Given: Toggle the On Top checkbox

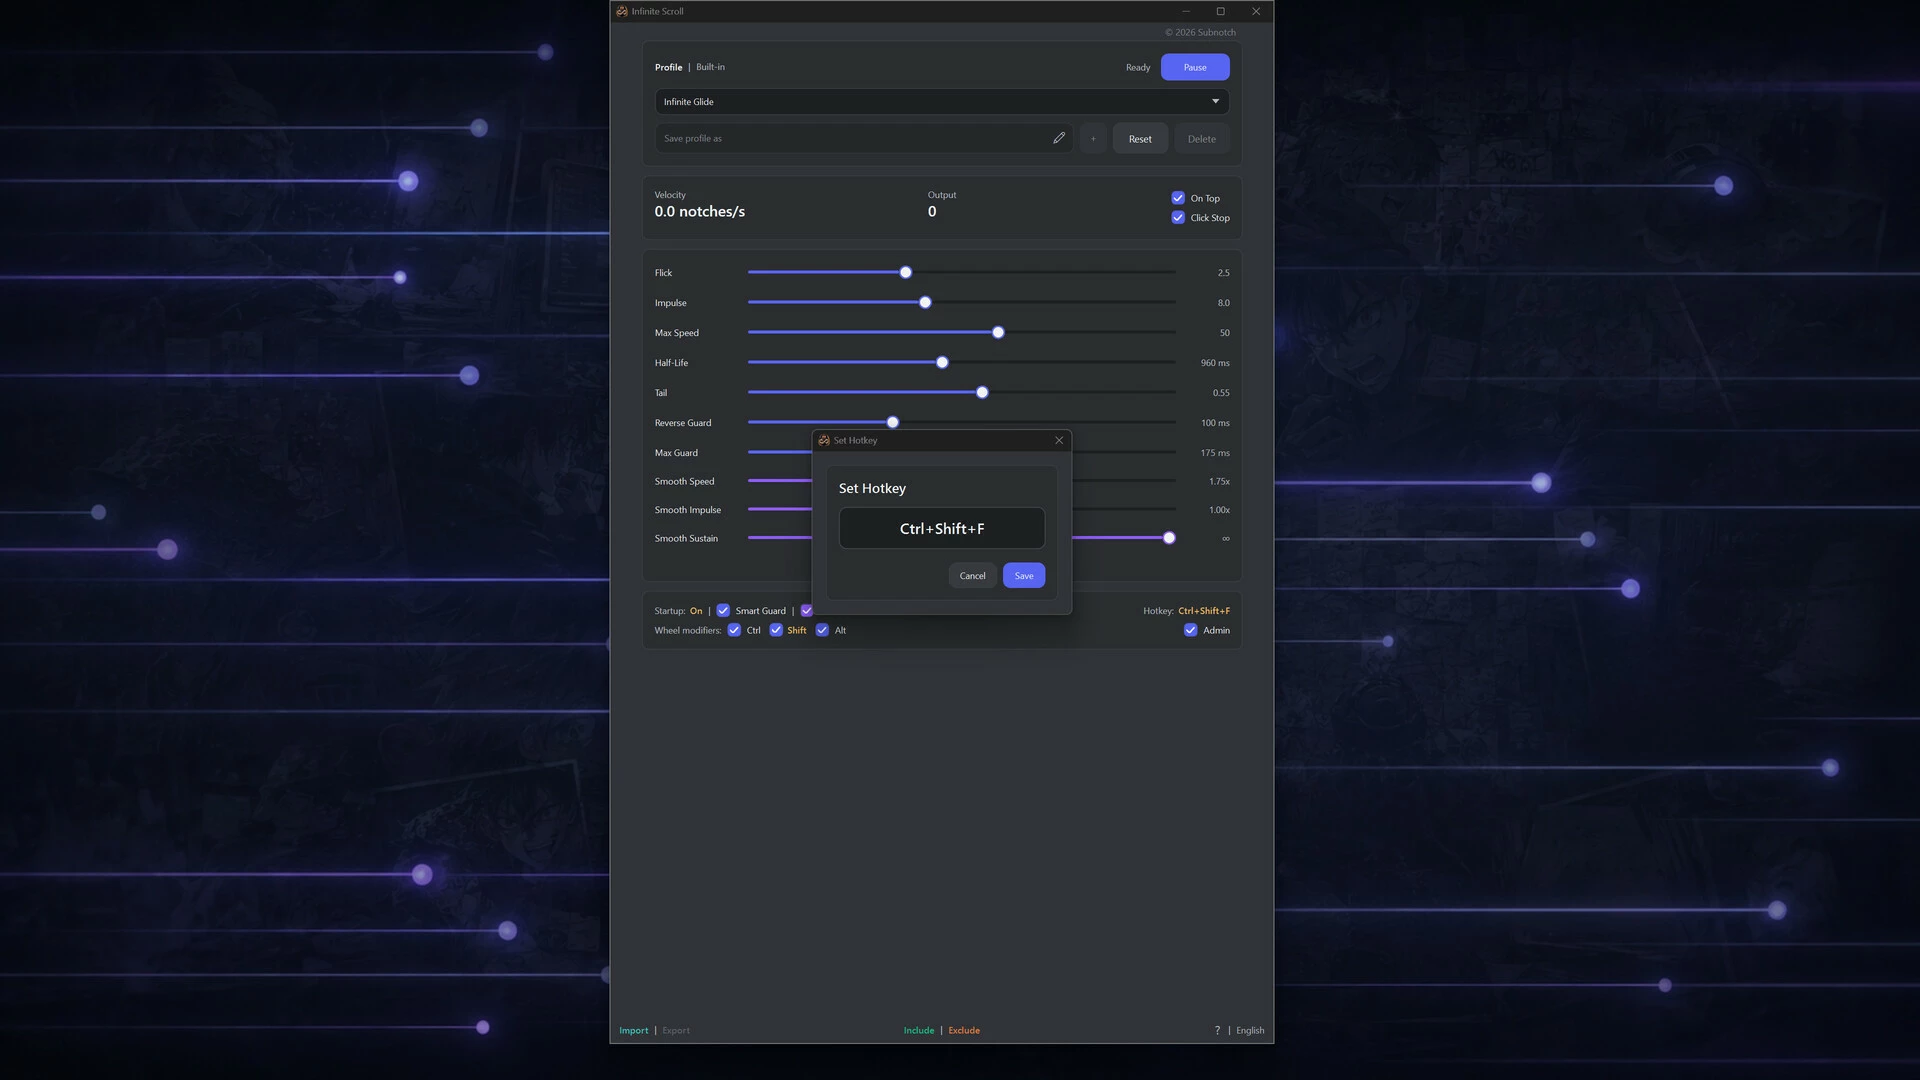Looking at the screenshot, I should tap(1178, 198).
